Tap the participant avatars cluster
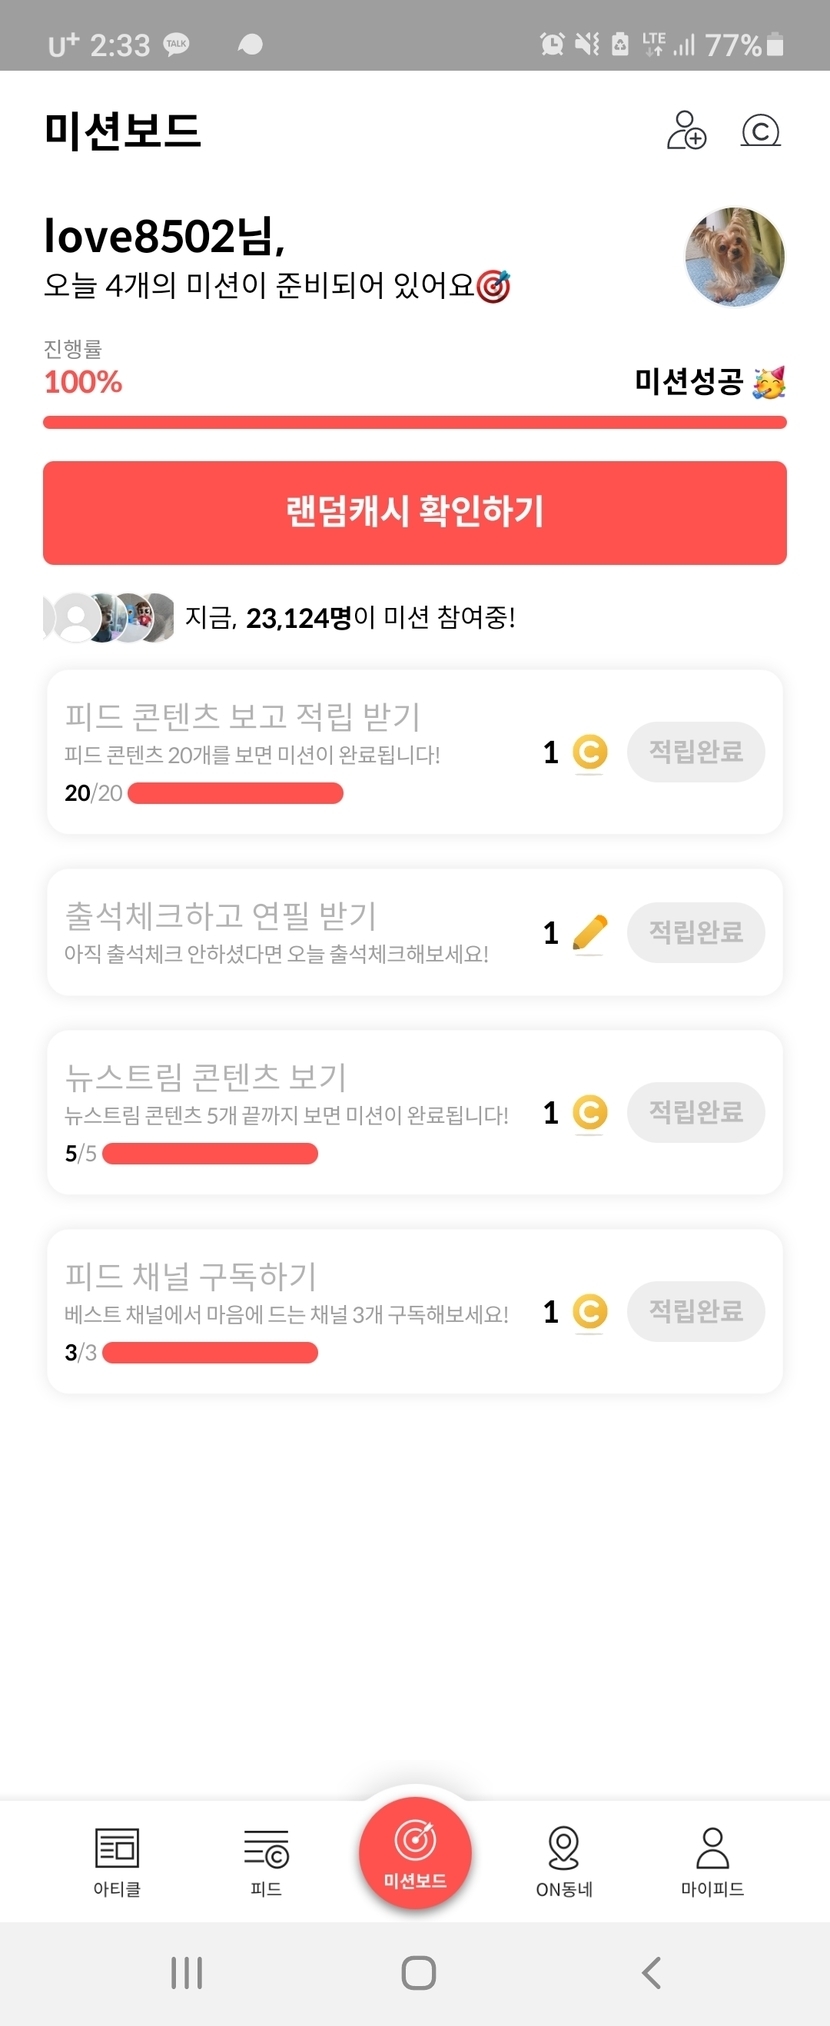 (110, 617)
